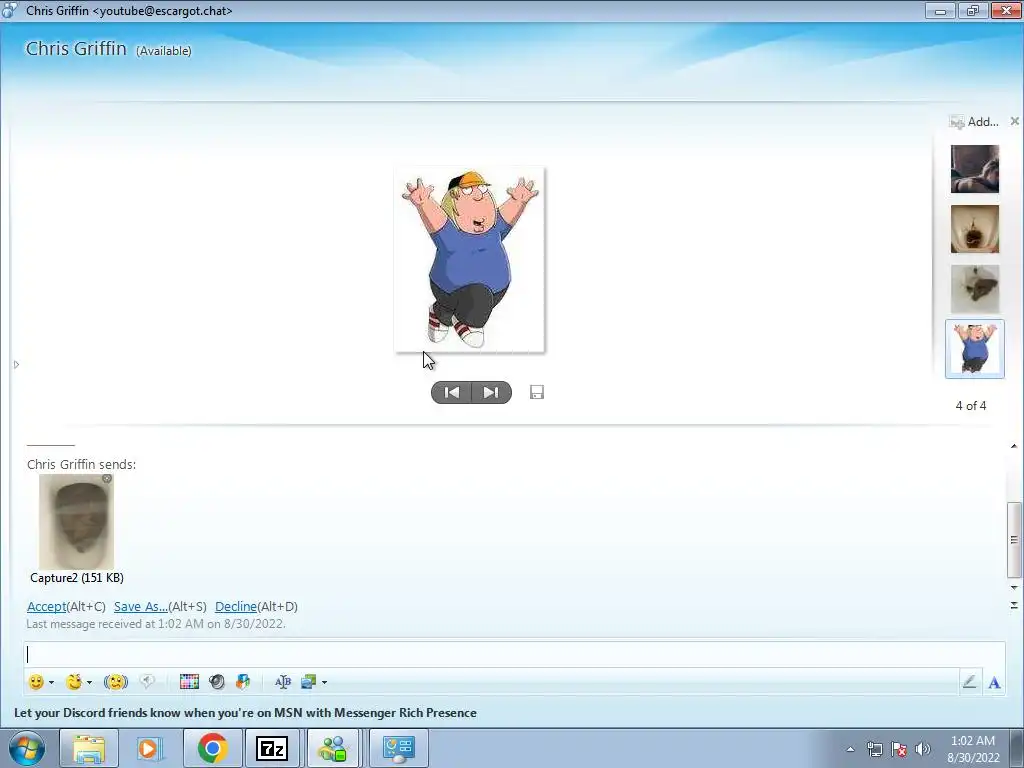
Task: Decline the Capture2 file transfer
Action: 235,607
